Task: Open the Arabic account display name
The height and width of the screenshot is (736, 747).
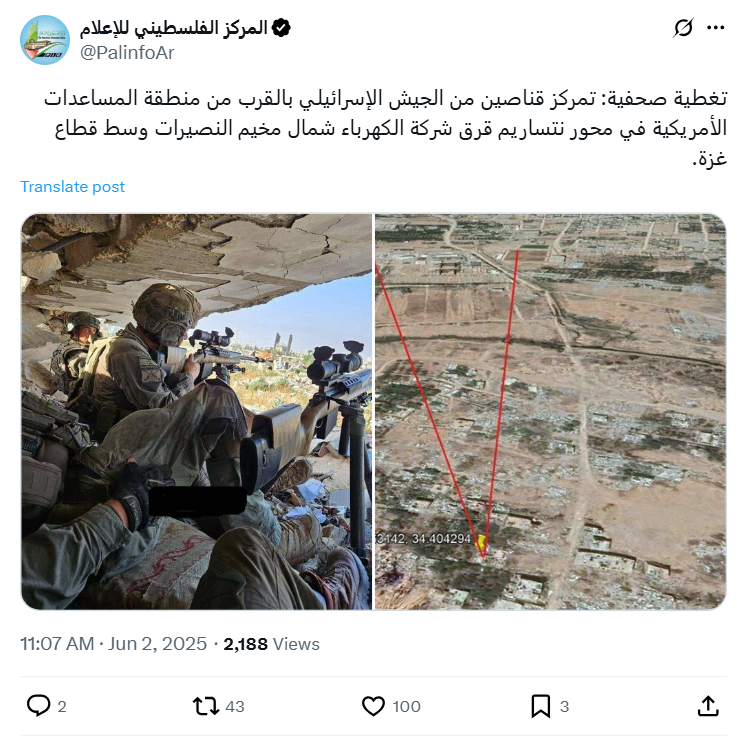Action: [x=173, y=28]
